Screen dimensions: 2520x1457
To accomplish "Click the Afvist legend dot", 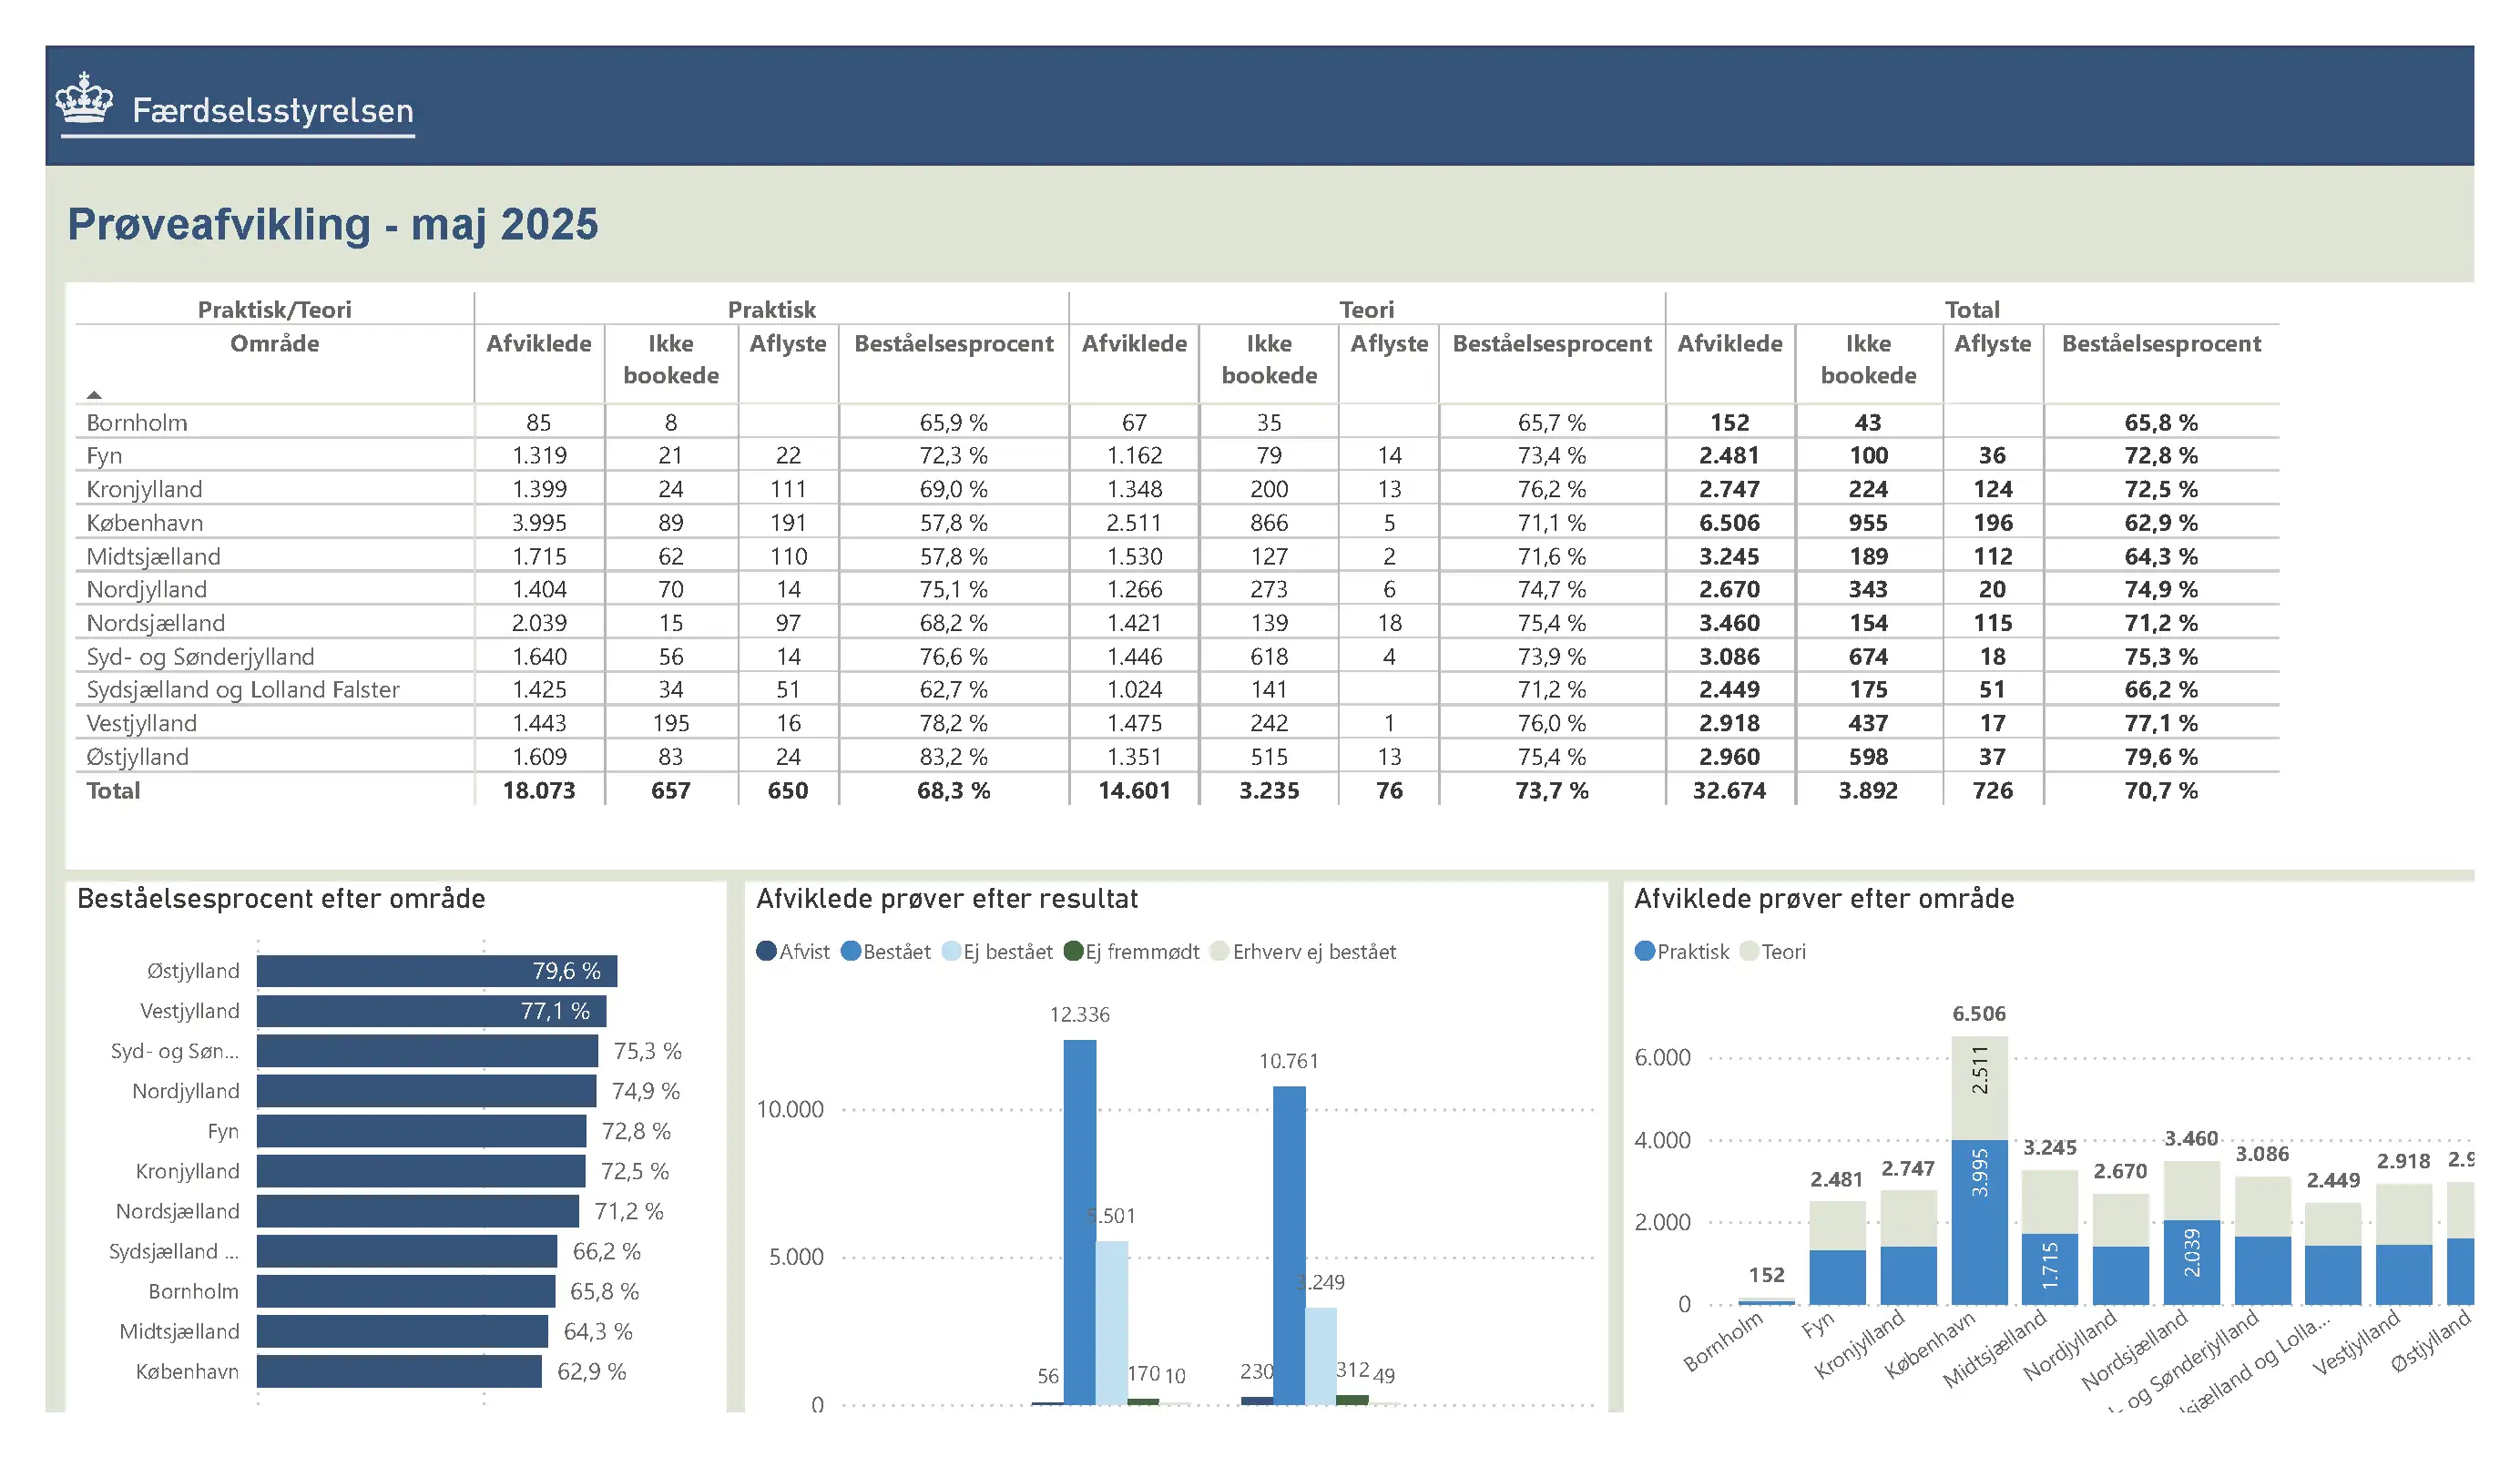I will [x=766, y=951].
